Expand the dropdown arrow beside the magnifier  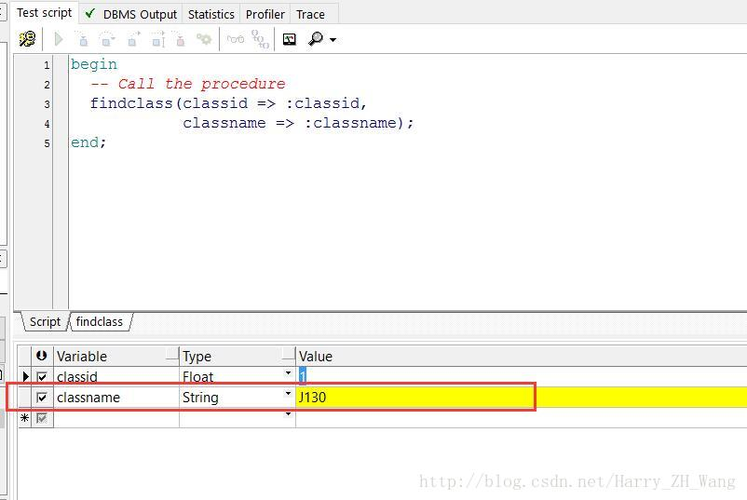(x=333, y=40)
